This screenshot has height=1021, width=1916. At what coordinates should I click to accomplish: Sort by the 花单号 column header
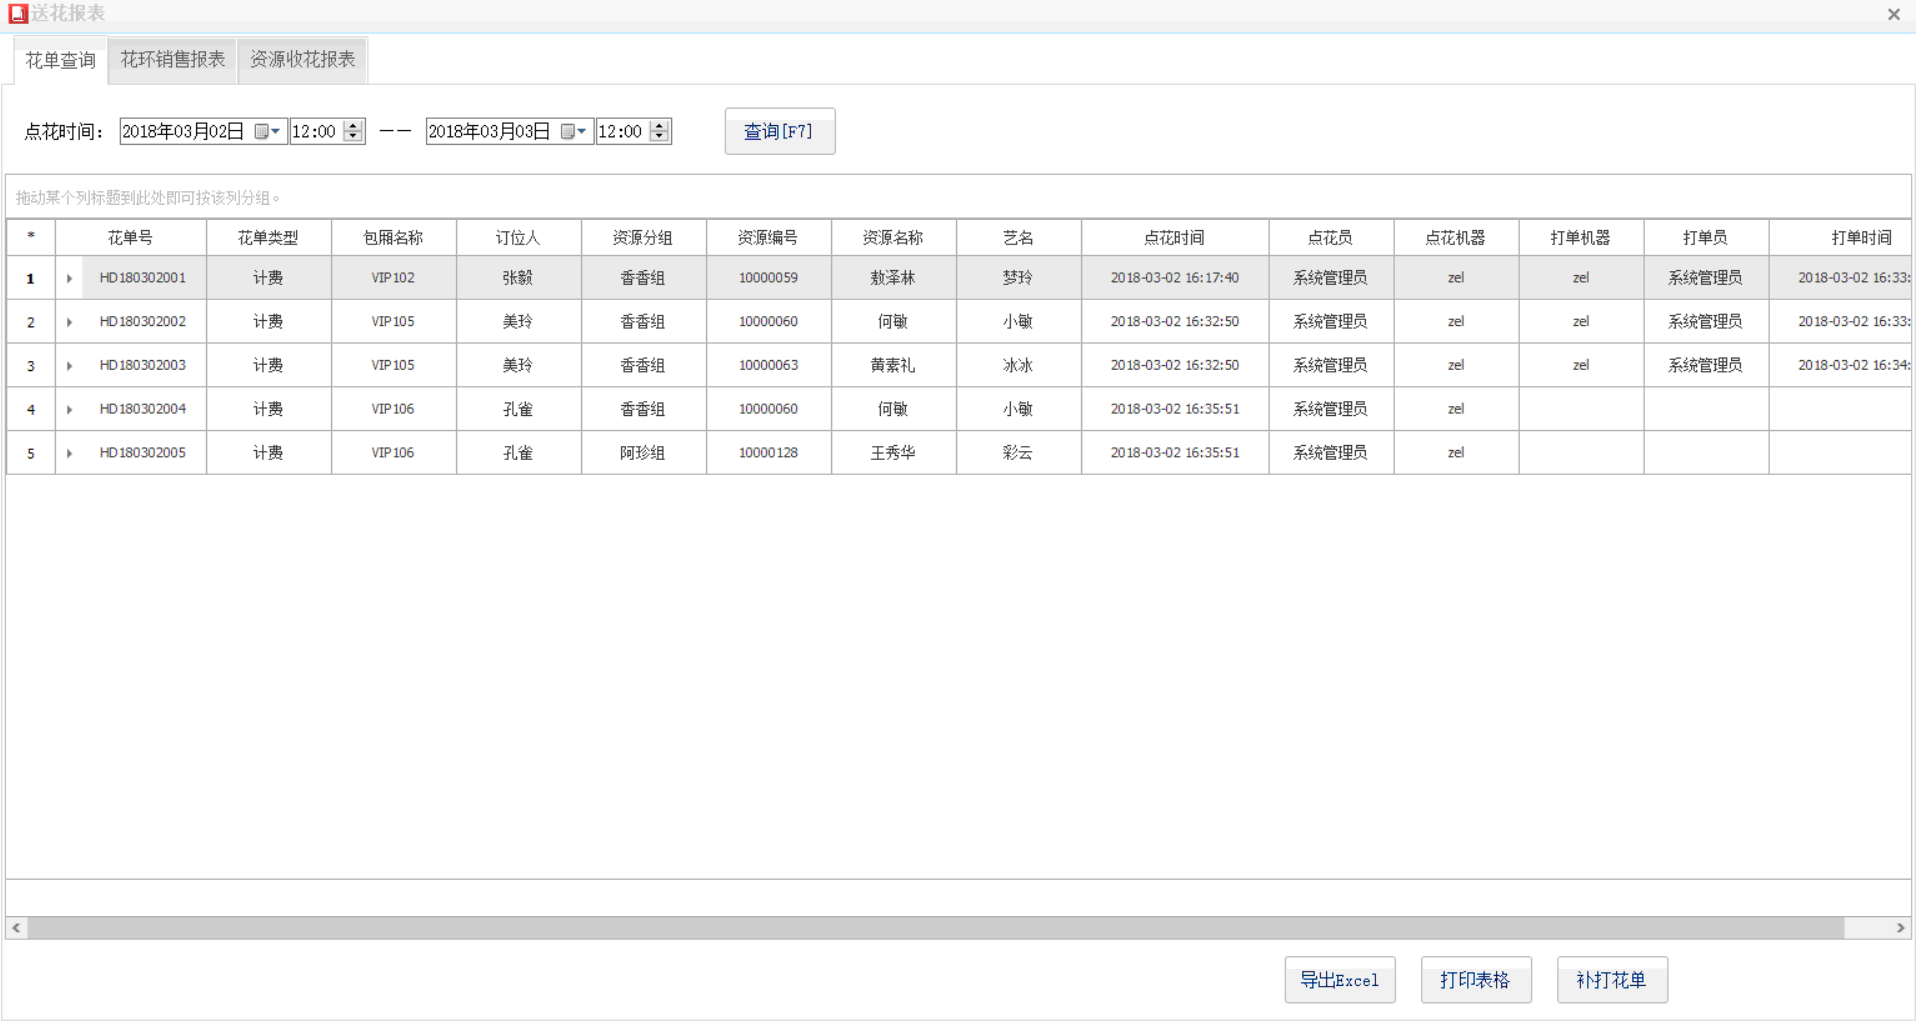pyautogui.click(x=130, y=237)
